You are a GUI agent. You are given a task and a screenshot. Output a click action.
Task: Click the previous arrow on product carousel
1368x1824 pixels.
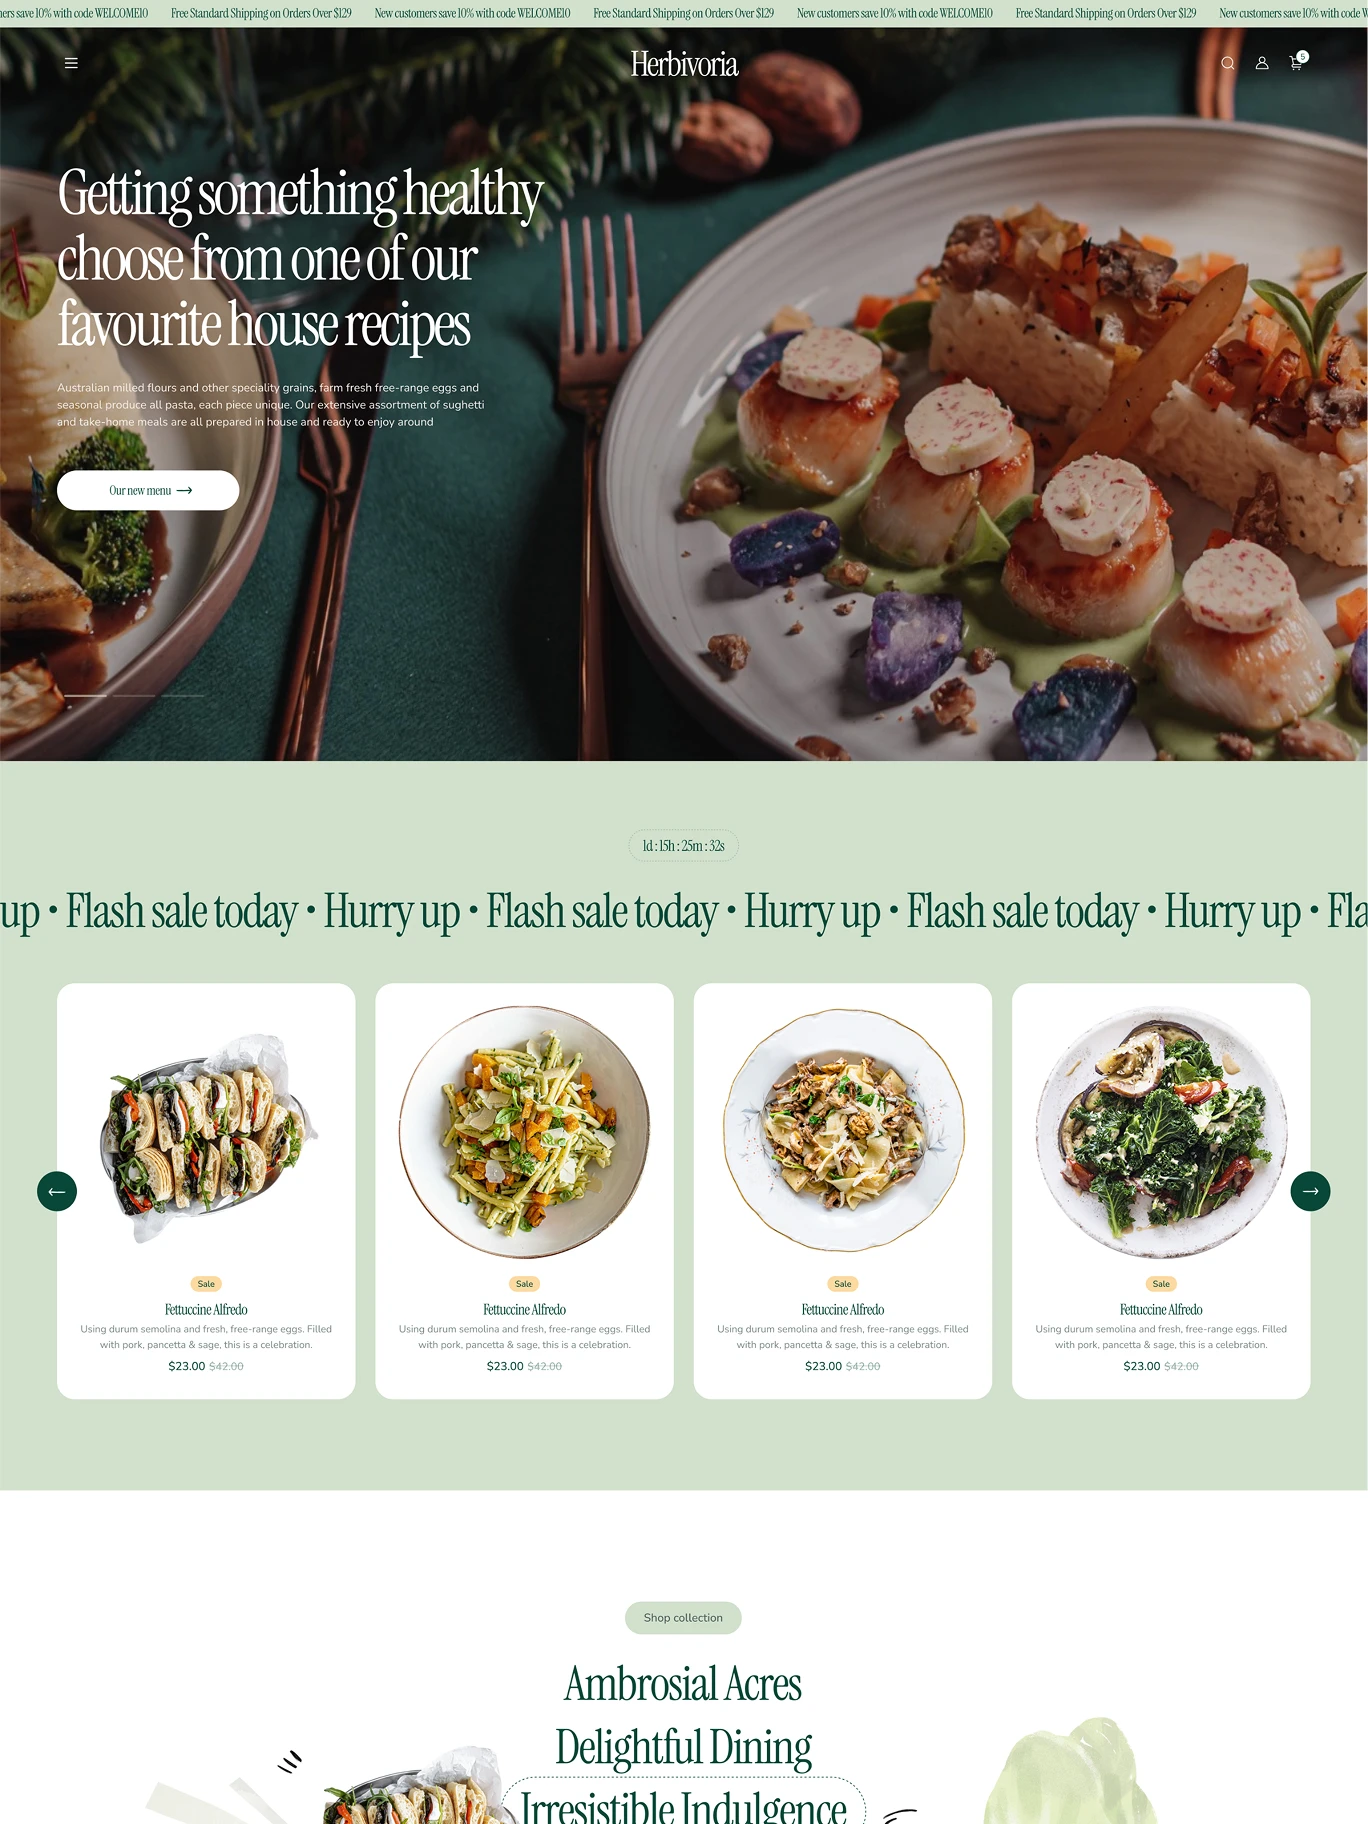click(57, 1191)
